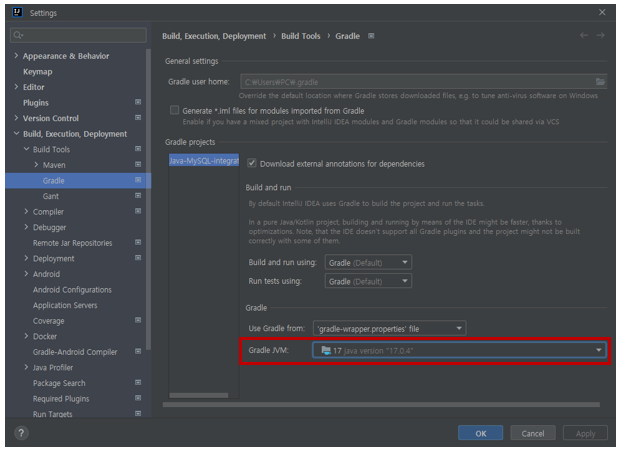The height and width of the screenshot is (452, 620).
Task: Open Package Search settings
Action: tap(59, 383)
